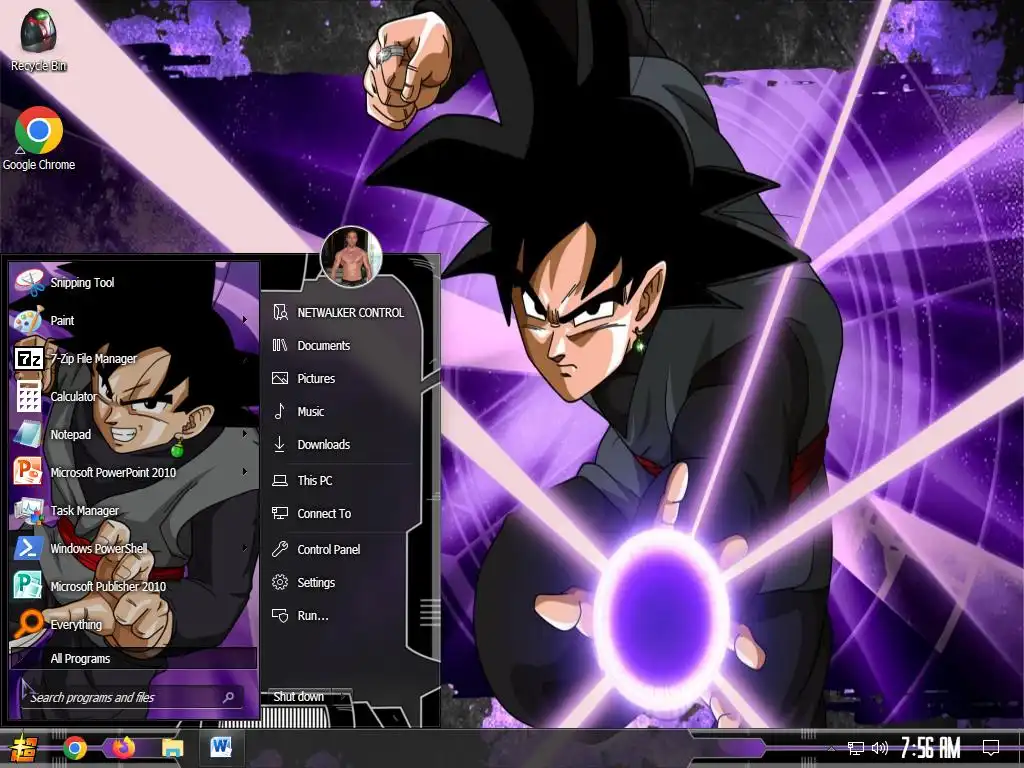The image size is (1024, 768).
Task: Launch Microsoft PowerPoint 2010
Action: point(131,472)
